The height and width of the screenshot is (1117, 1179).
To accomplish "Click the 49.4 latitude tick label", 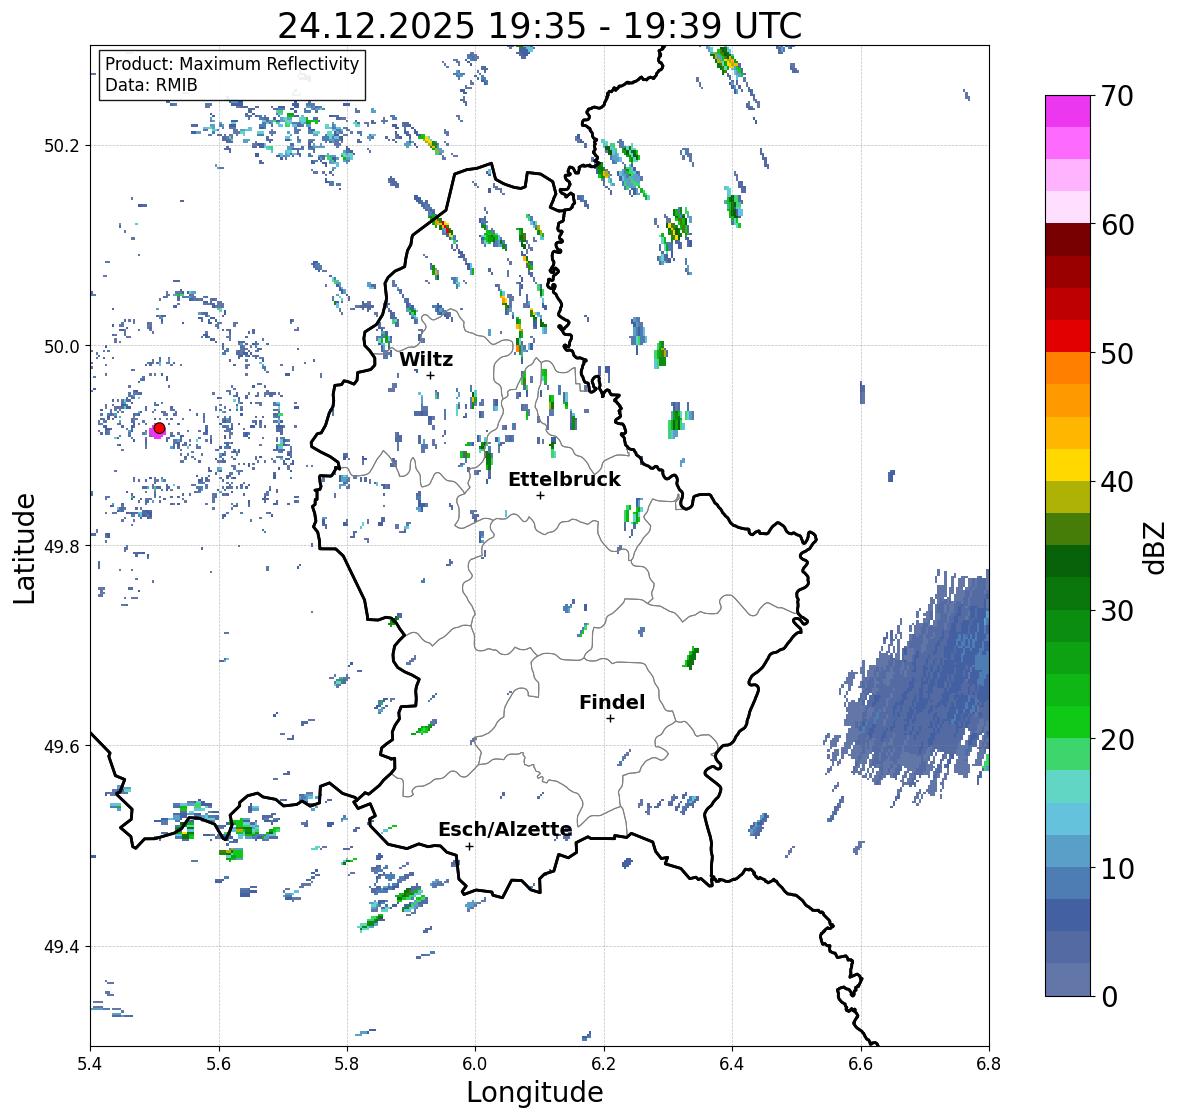I will tap(62, 947).
